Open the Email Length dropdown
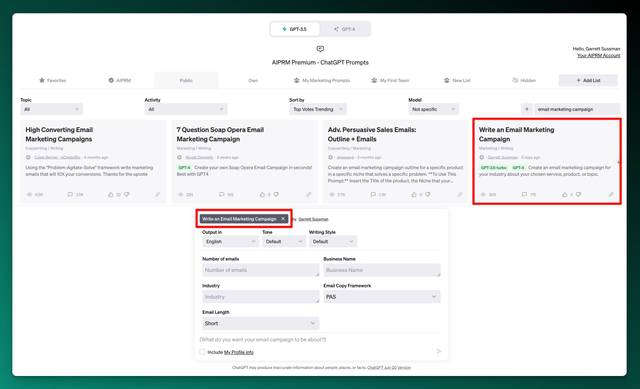This screenshot has width=640, height=389. [x=260, y=323]
